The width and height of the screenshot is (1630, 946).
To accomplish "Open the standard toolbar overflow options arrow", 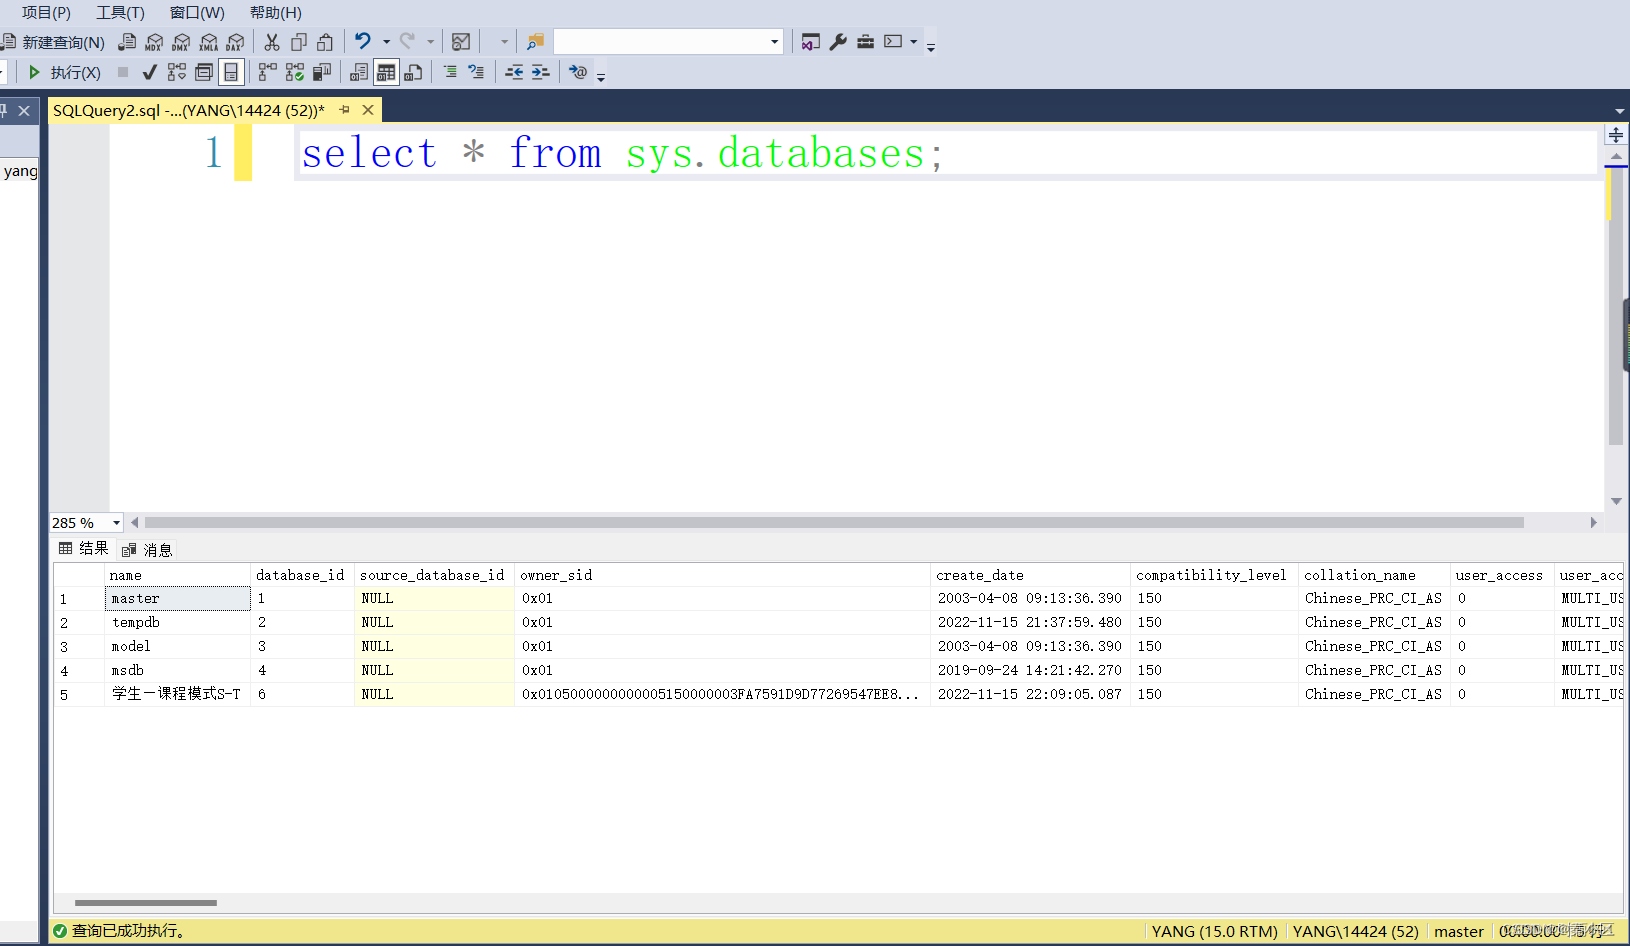I will pos(931,46).
